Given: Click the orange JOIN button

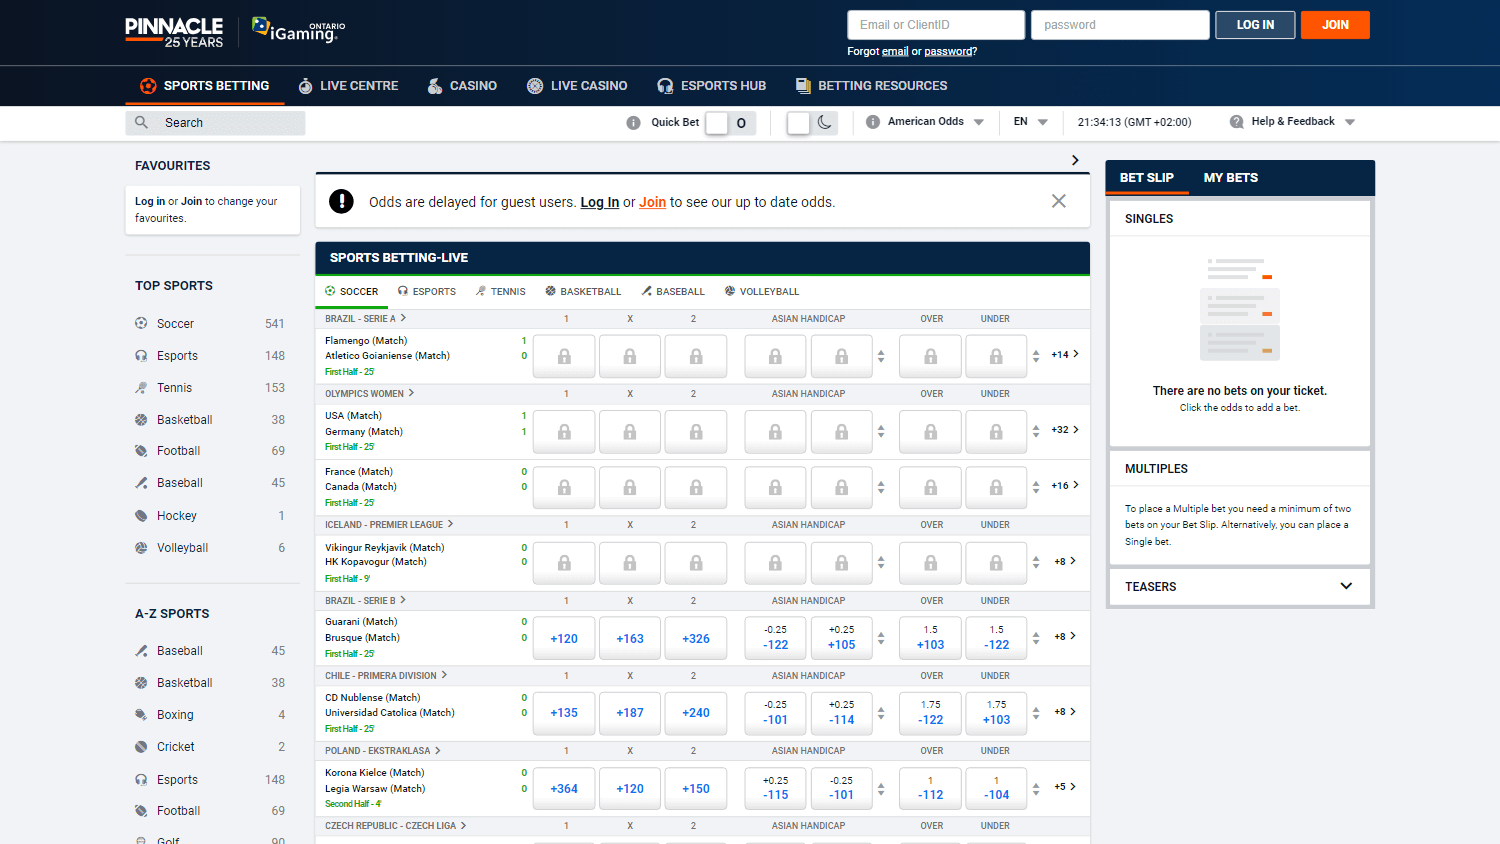Looking at the screenshot, I should [x=1335, y=25].
